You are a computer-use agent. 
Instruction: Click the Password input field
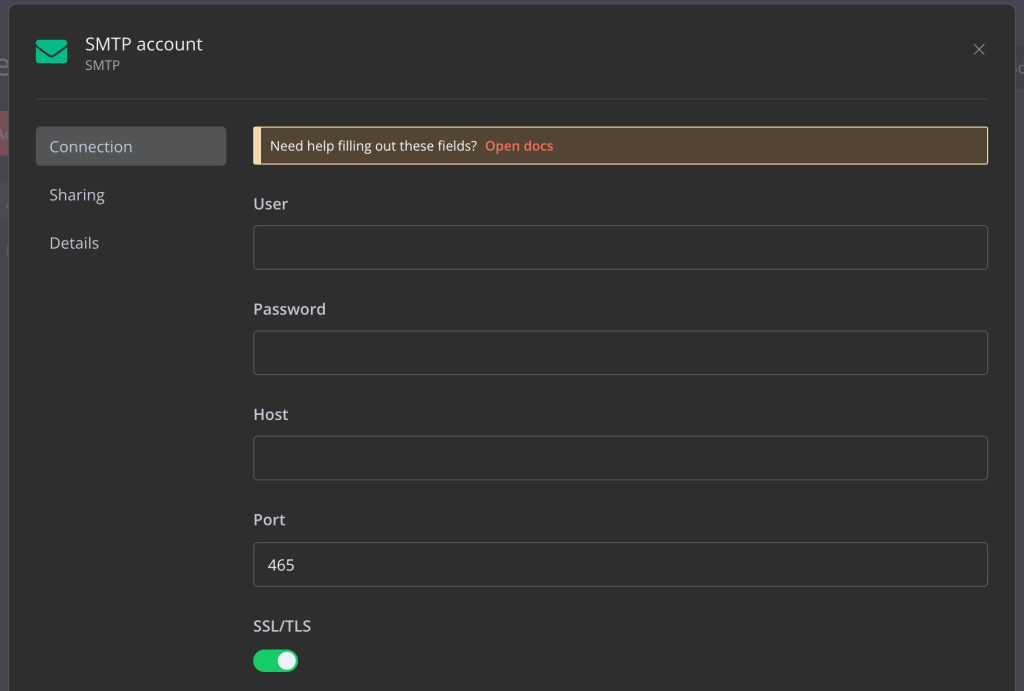click(x=620, y=352)
